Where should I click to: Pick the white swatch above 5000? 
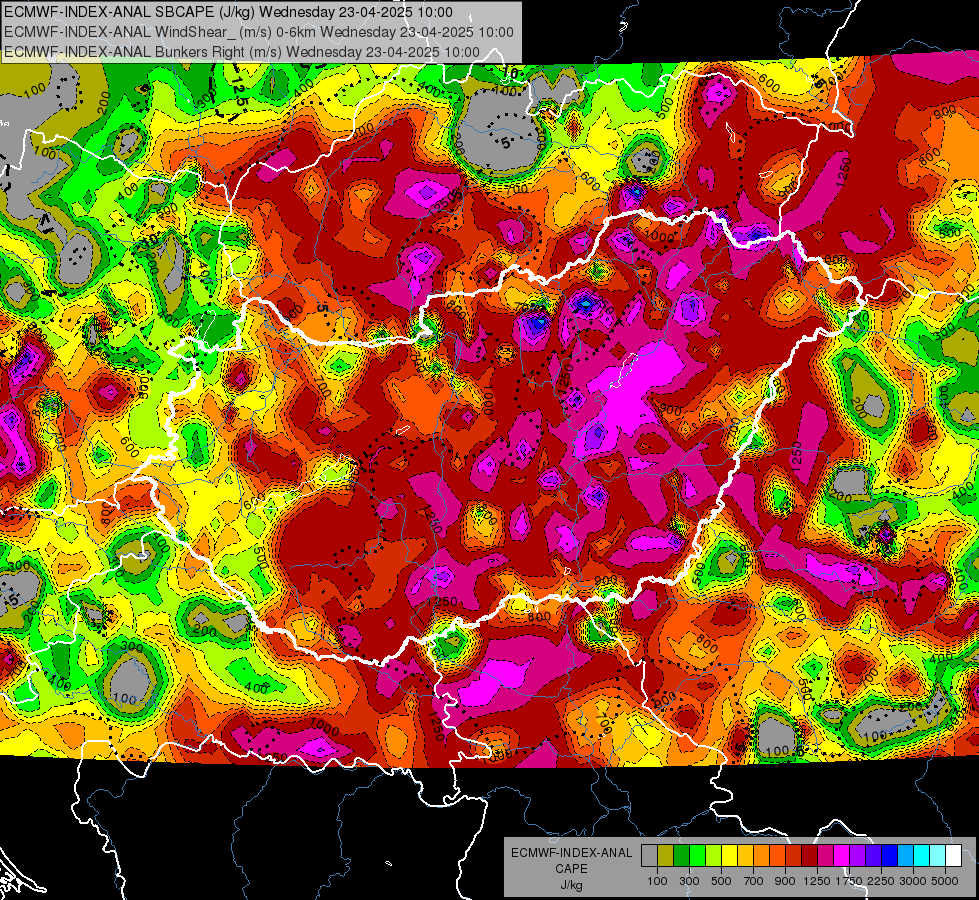click(953, 855)
